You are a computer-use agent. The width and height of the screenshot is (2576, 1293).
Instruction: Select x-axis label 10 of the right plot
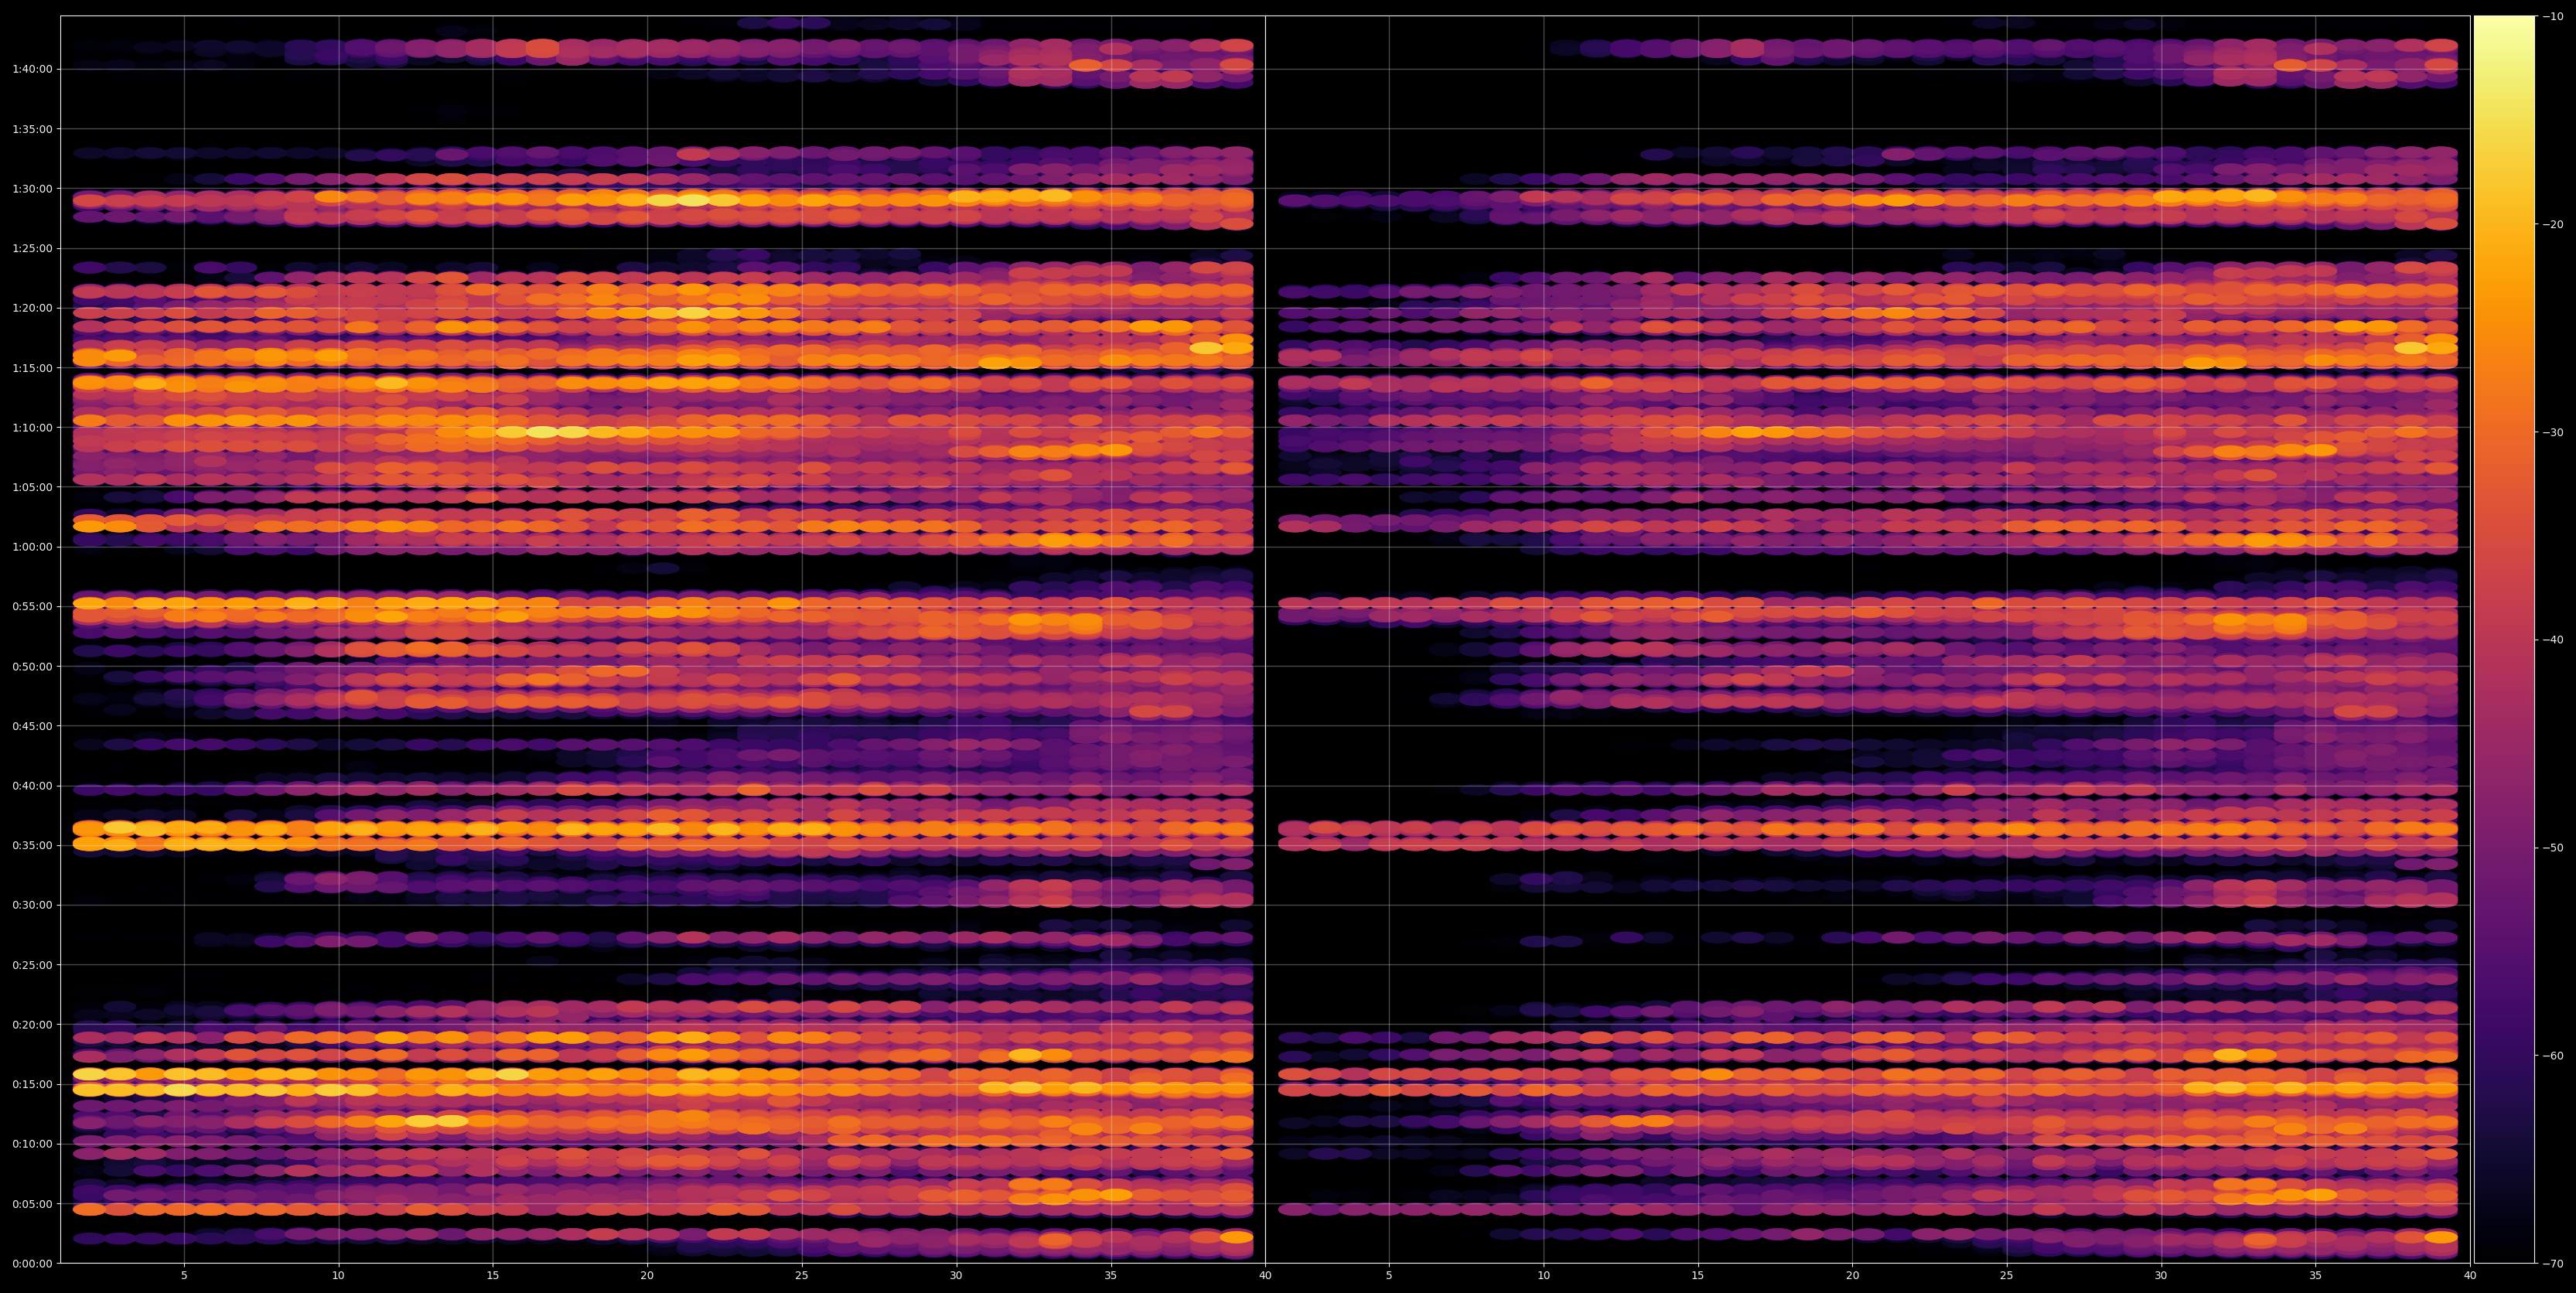click(1544, 1276)
